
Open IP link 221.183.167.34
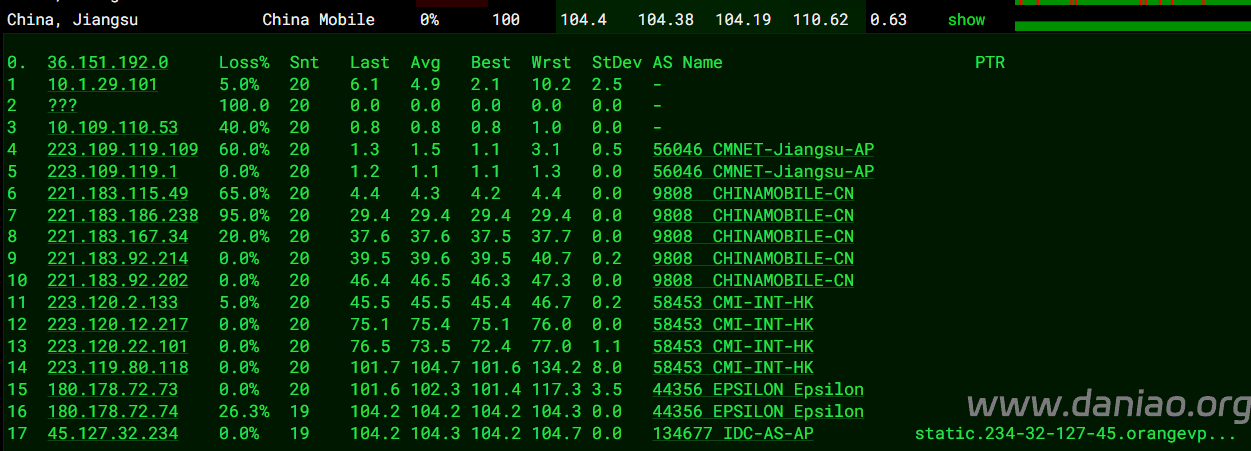tap(117, 237)
